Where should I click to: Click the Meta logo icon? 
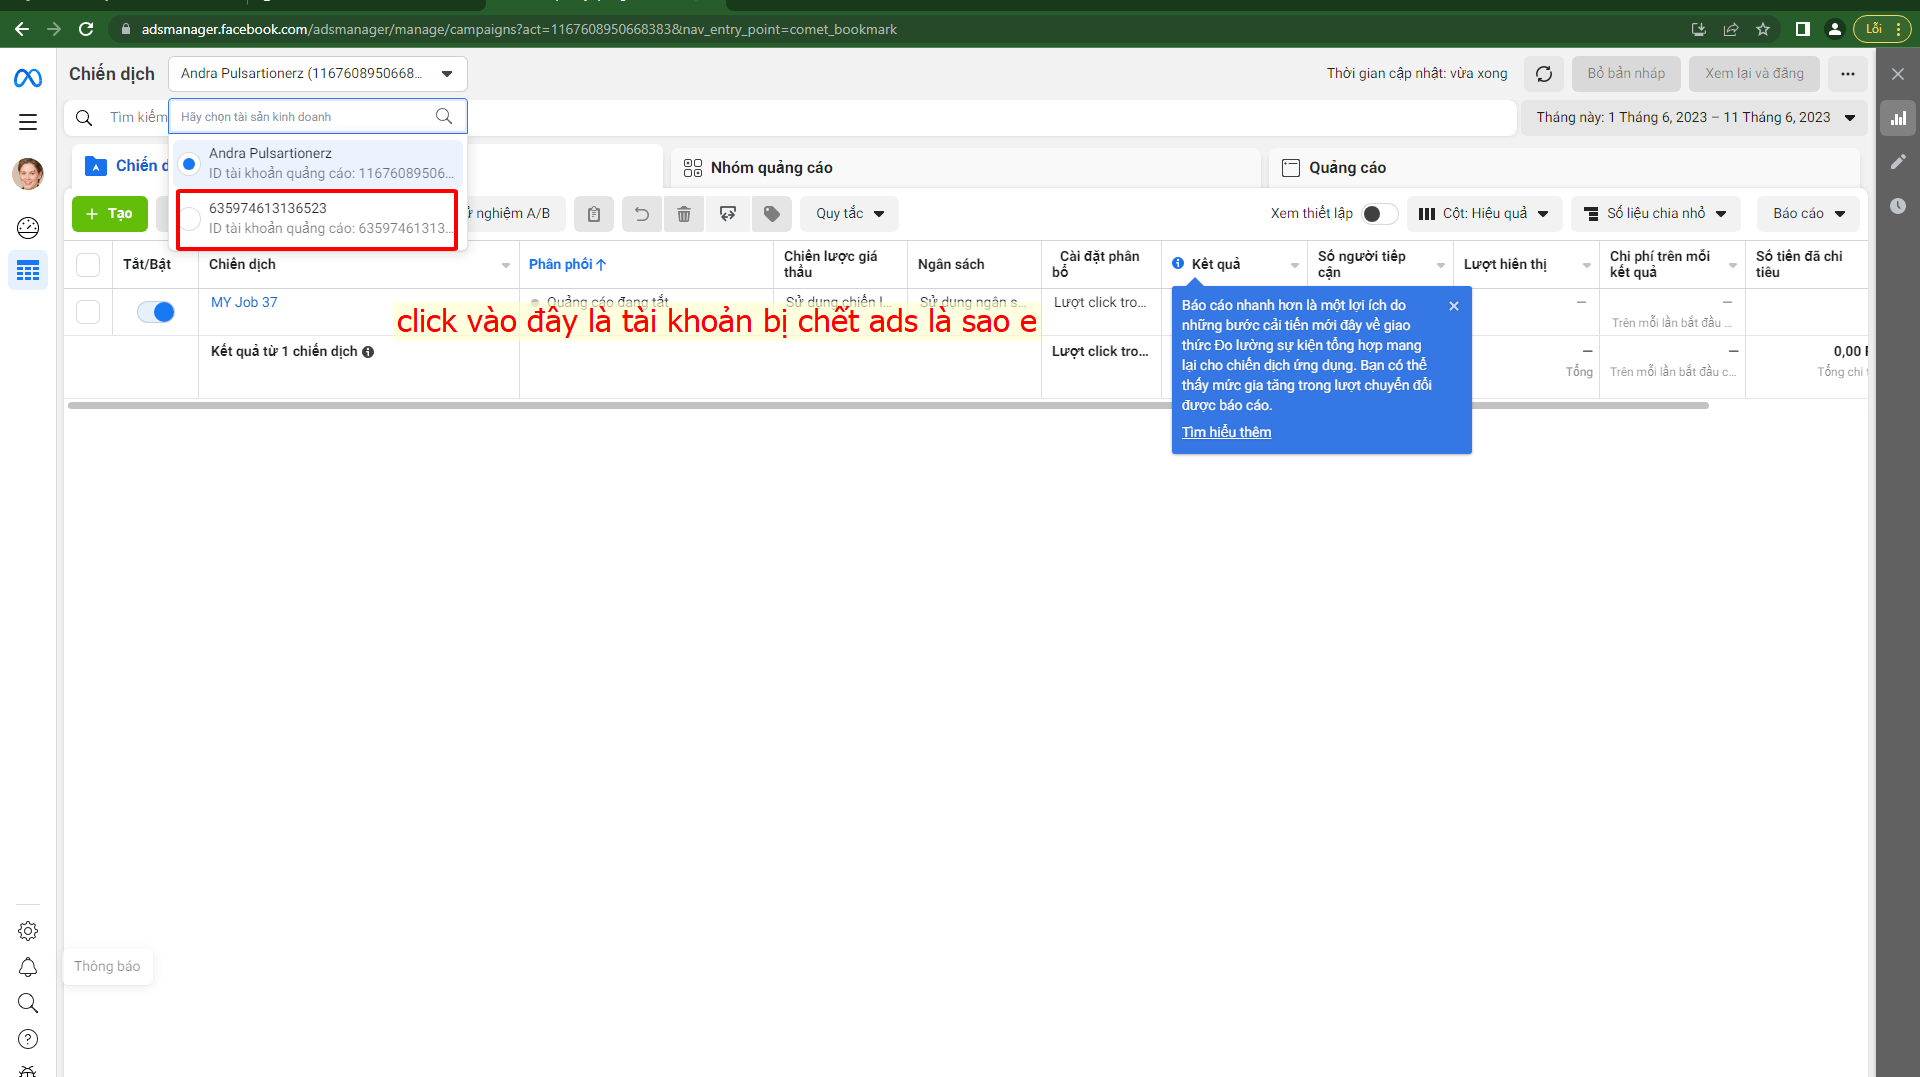tap(28, 78)
